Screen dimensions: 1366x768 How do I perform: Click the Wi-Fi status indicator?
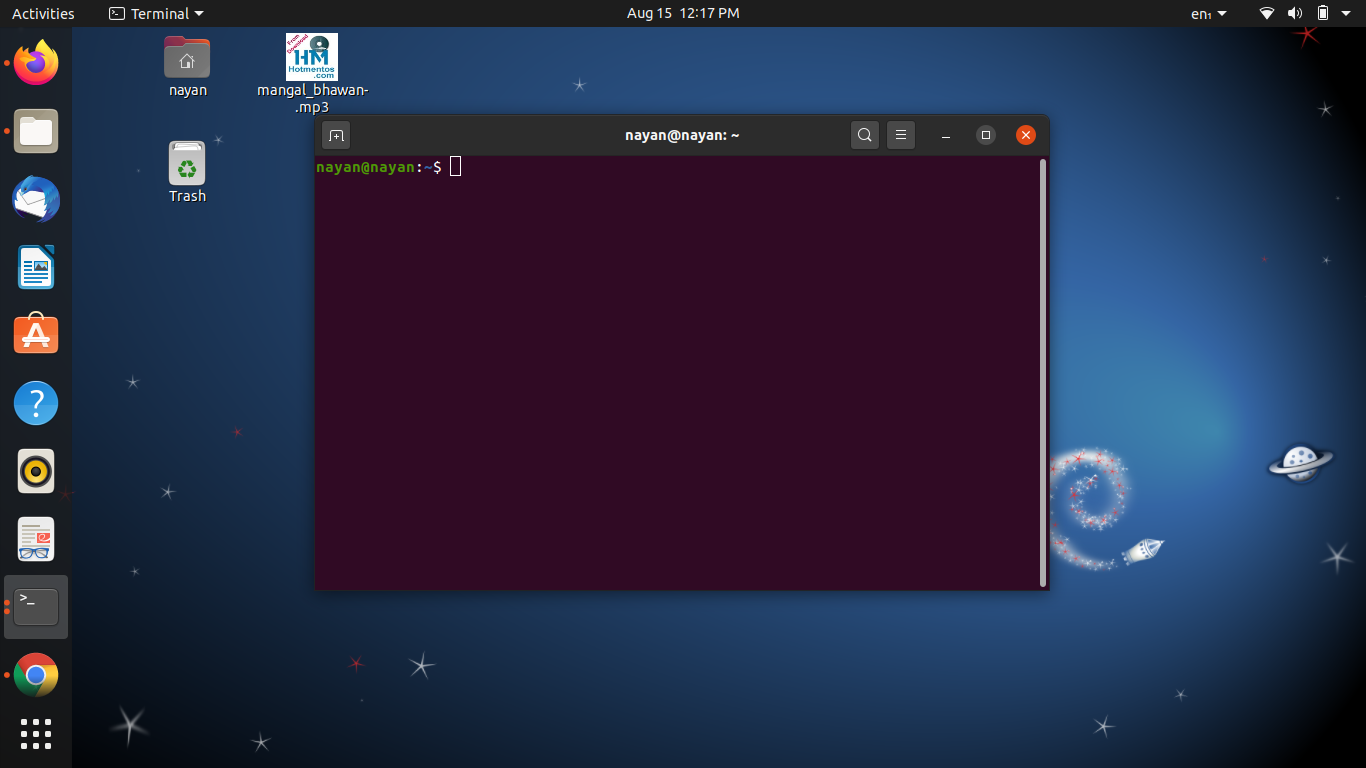(x=1266, y=13)
